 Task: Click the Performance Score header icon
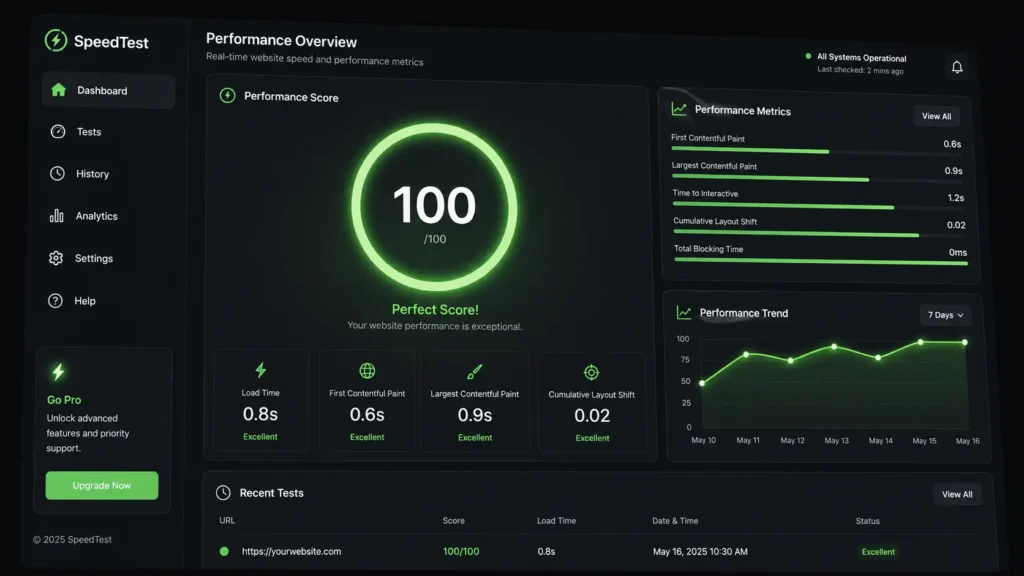tap(227, 96)
